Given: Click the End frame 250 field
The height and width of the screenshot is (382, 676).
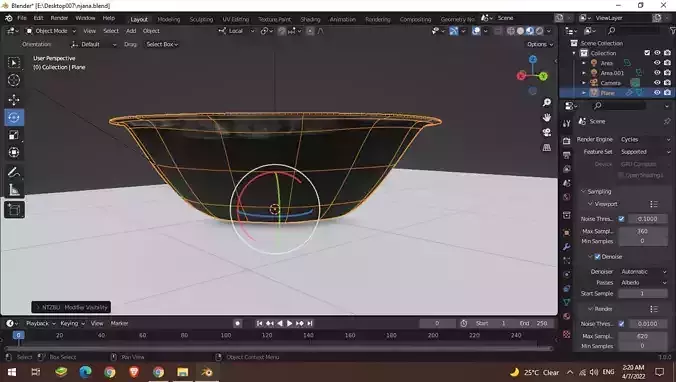Looking at the screenshot, I should [x=535, y=323].
